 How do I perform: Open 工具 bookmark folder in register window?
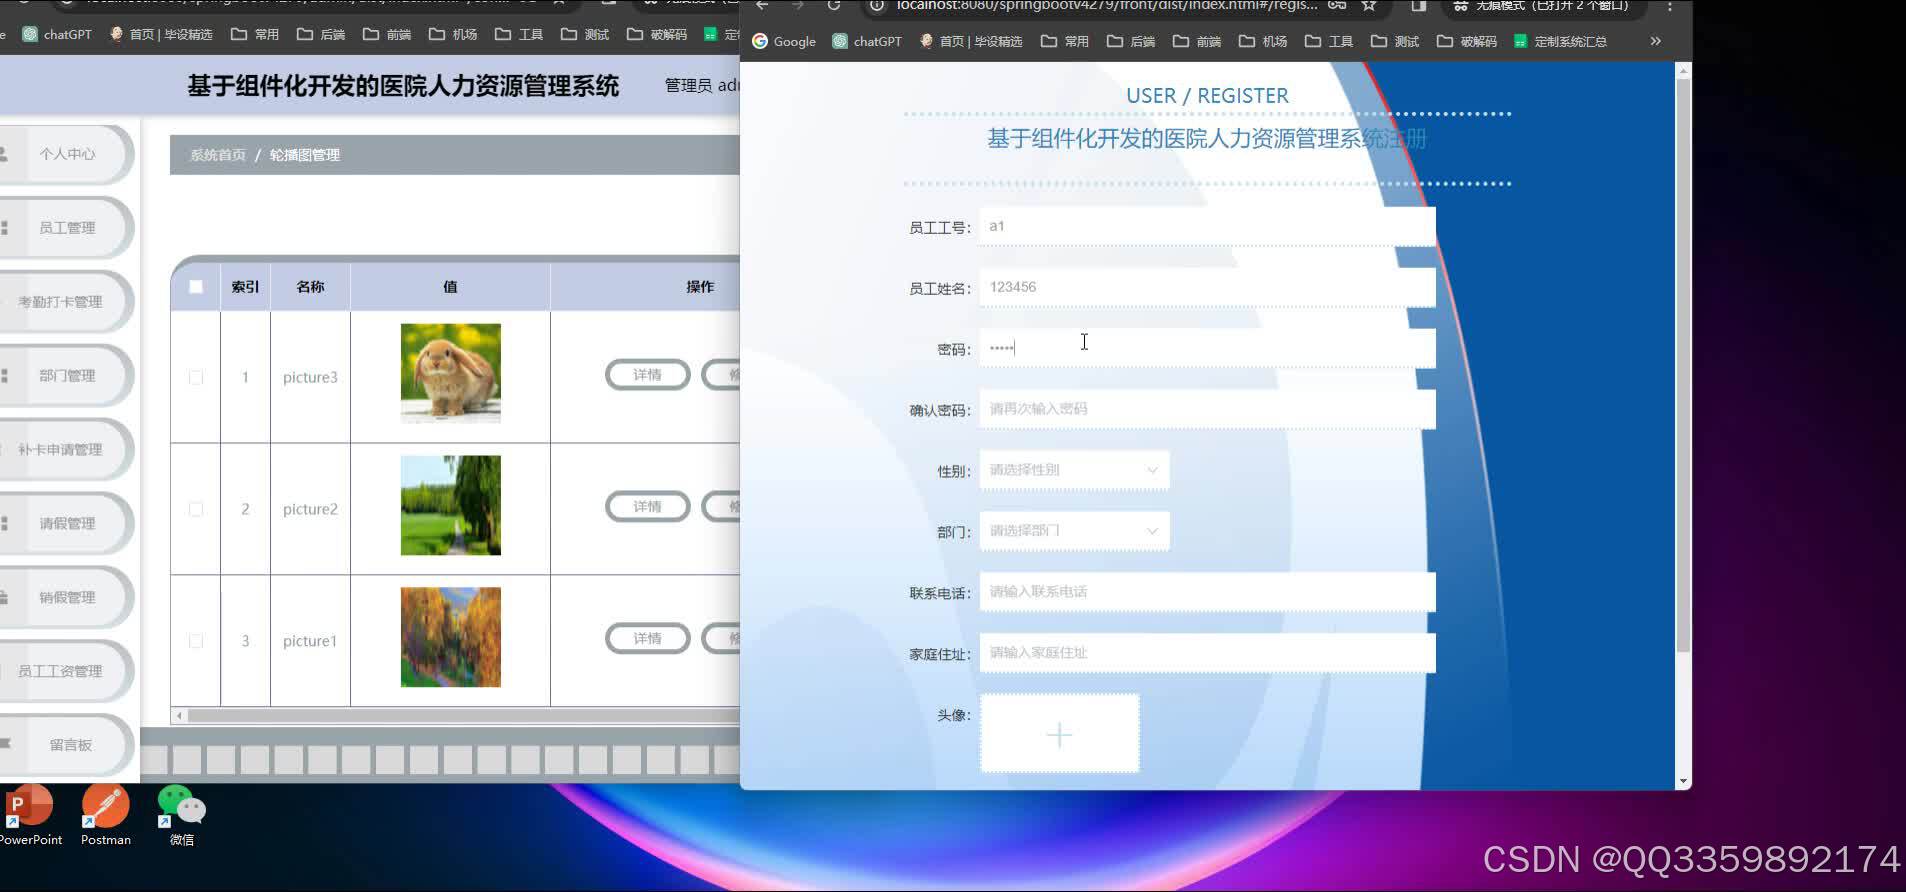(x=1329, y=41)
